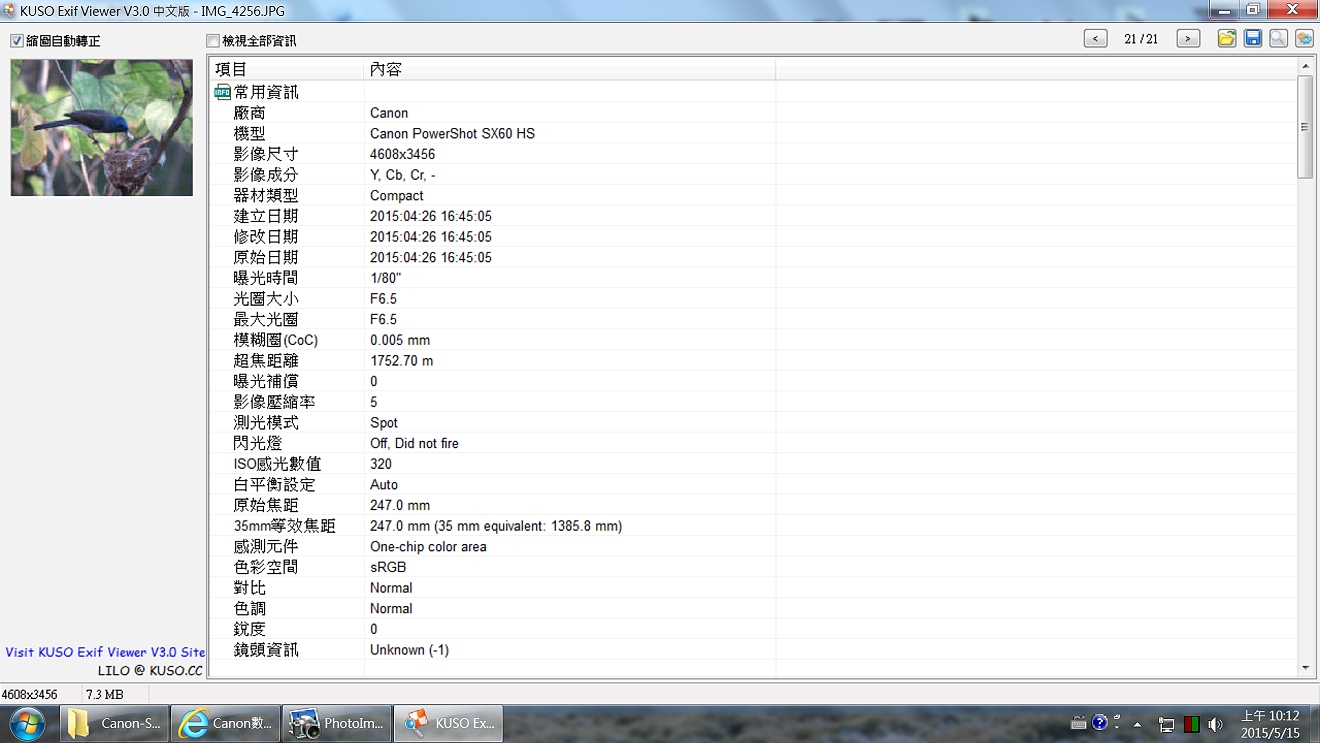This screenshot has width=1320, height=743.
Task: Select the 器材類型 row with Compact
Action: click(753, 196)
